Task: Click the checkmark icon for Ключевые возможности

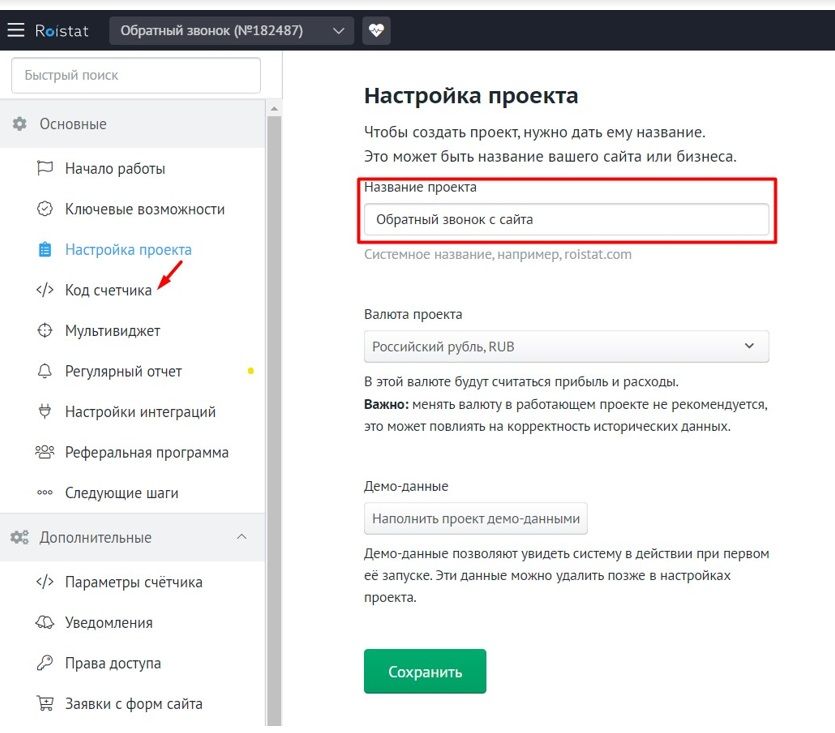Action: [45, 209]
